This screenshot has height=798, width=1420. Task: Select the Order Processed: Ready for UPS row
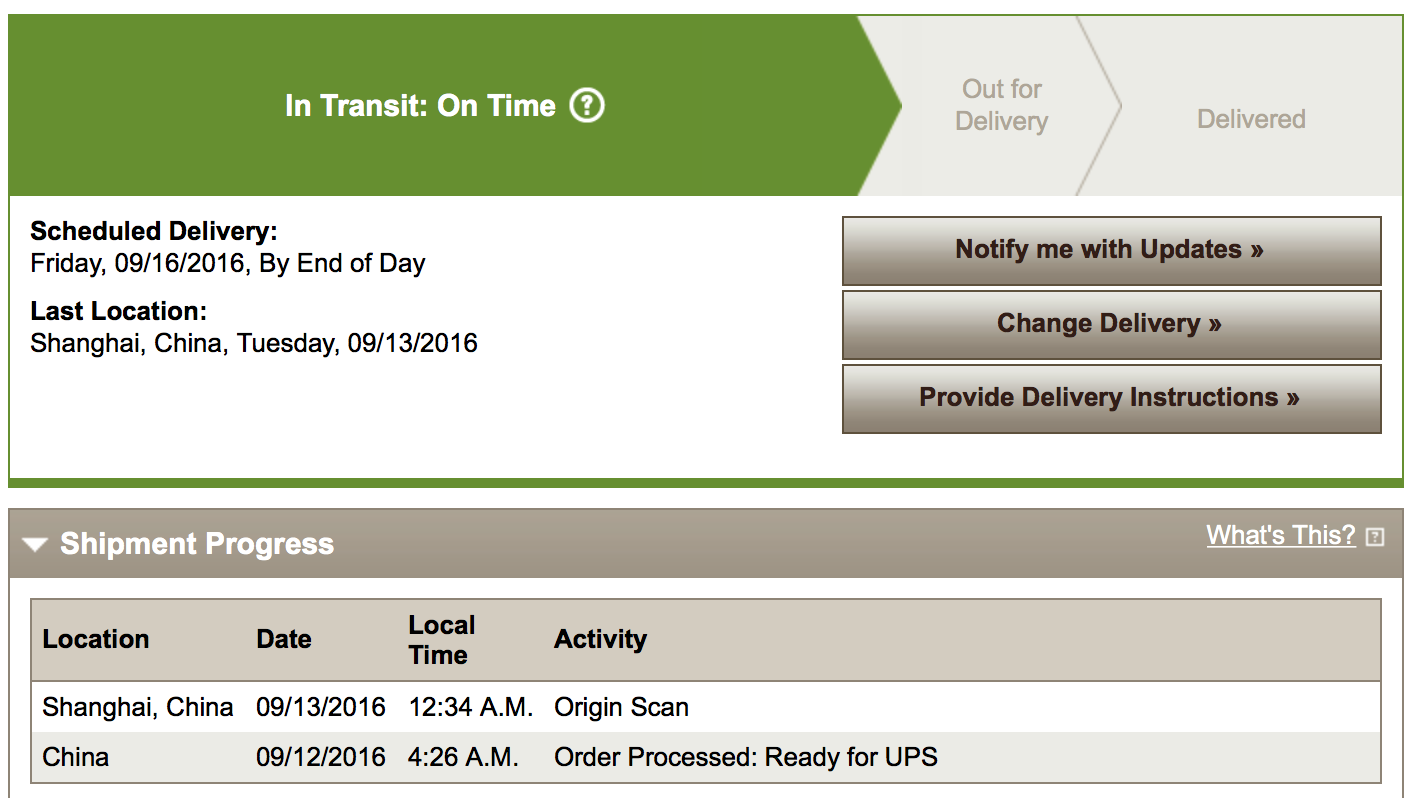pos(745,757)
